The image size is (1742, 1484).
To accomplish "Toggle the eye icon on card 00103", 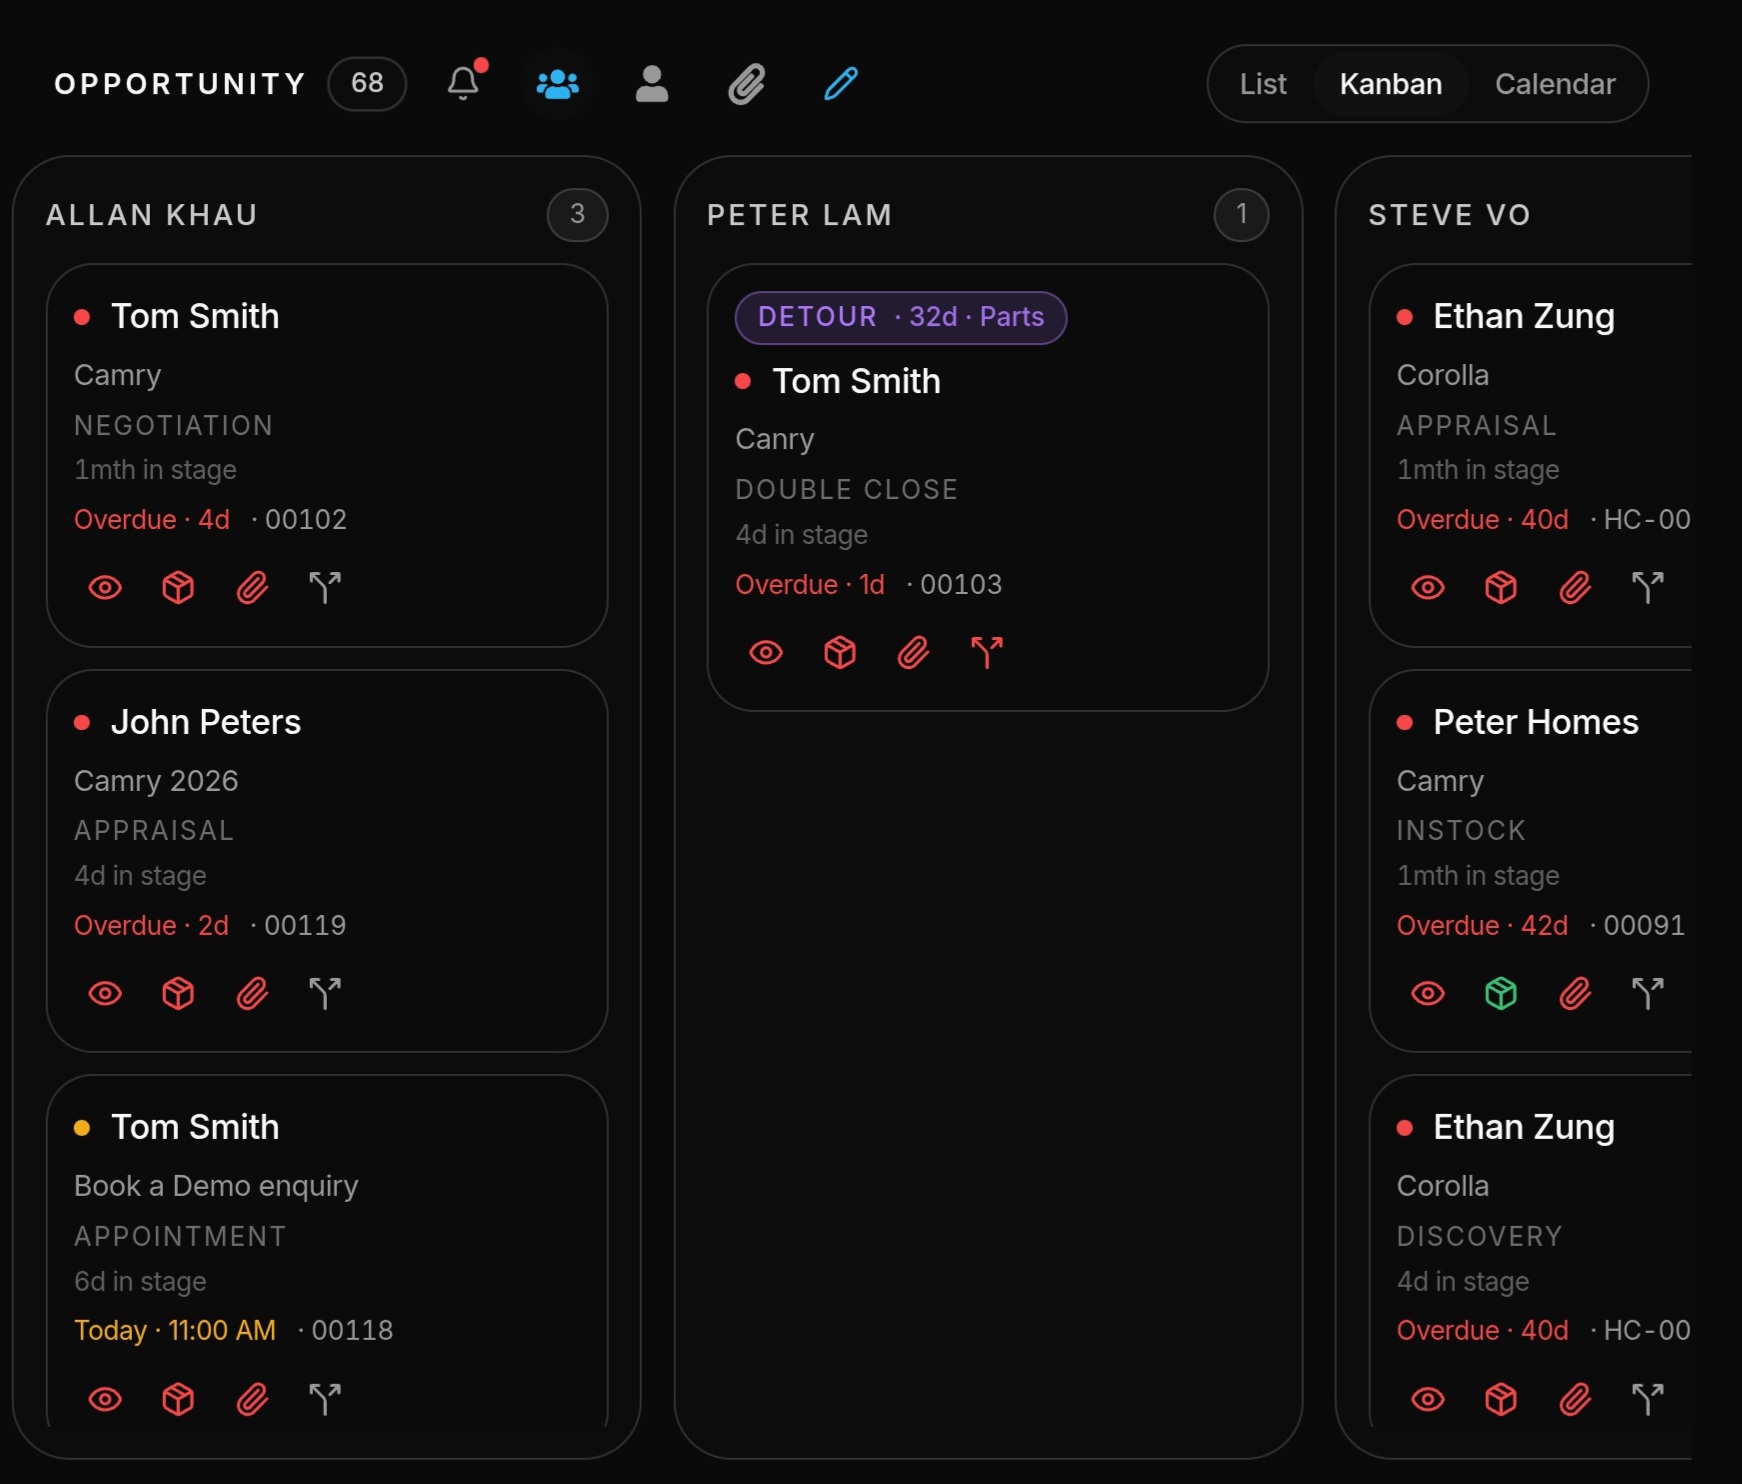I will 766,653.
